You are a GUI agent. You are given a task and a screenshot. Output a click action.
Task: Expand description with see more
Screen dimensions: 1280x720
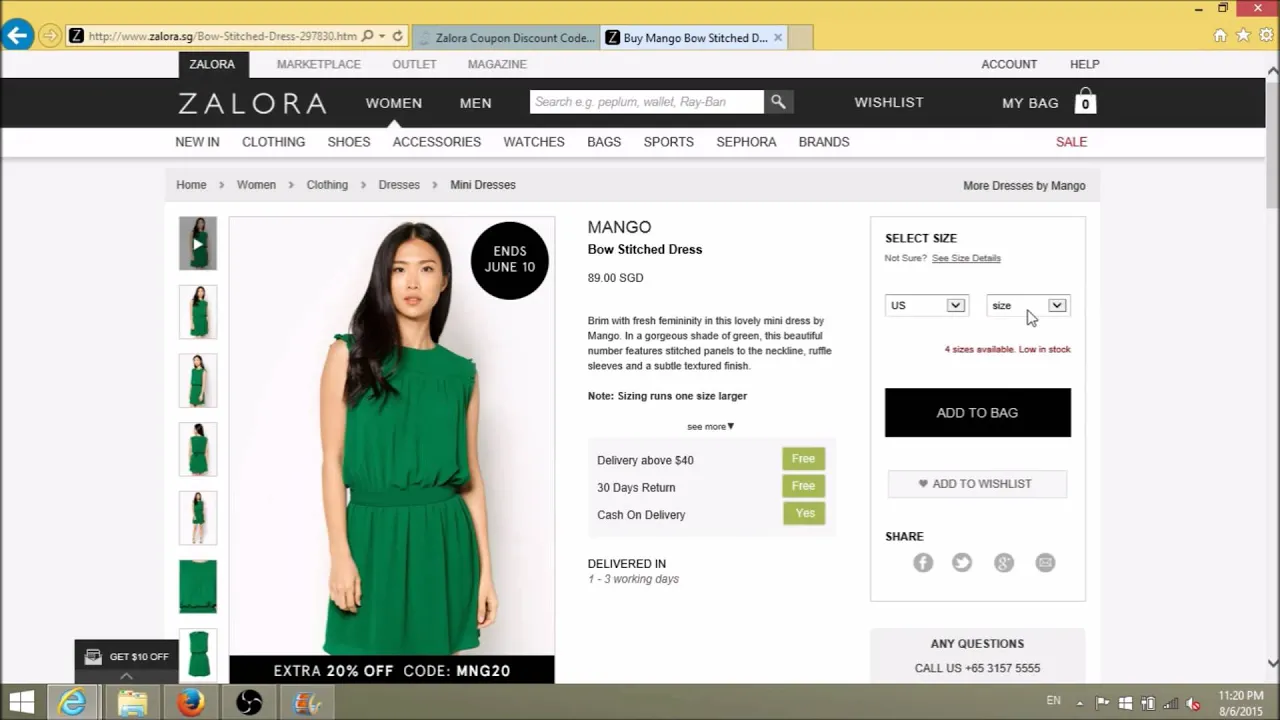(710, 426)
